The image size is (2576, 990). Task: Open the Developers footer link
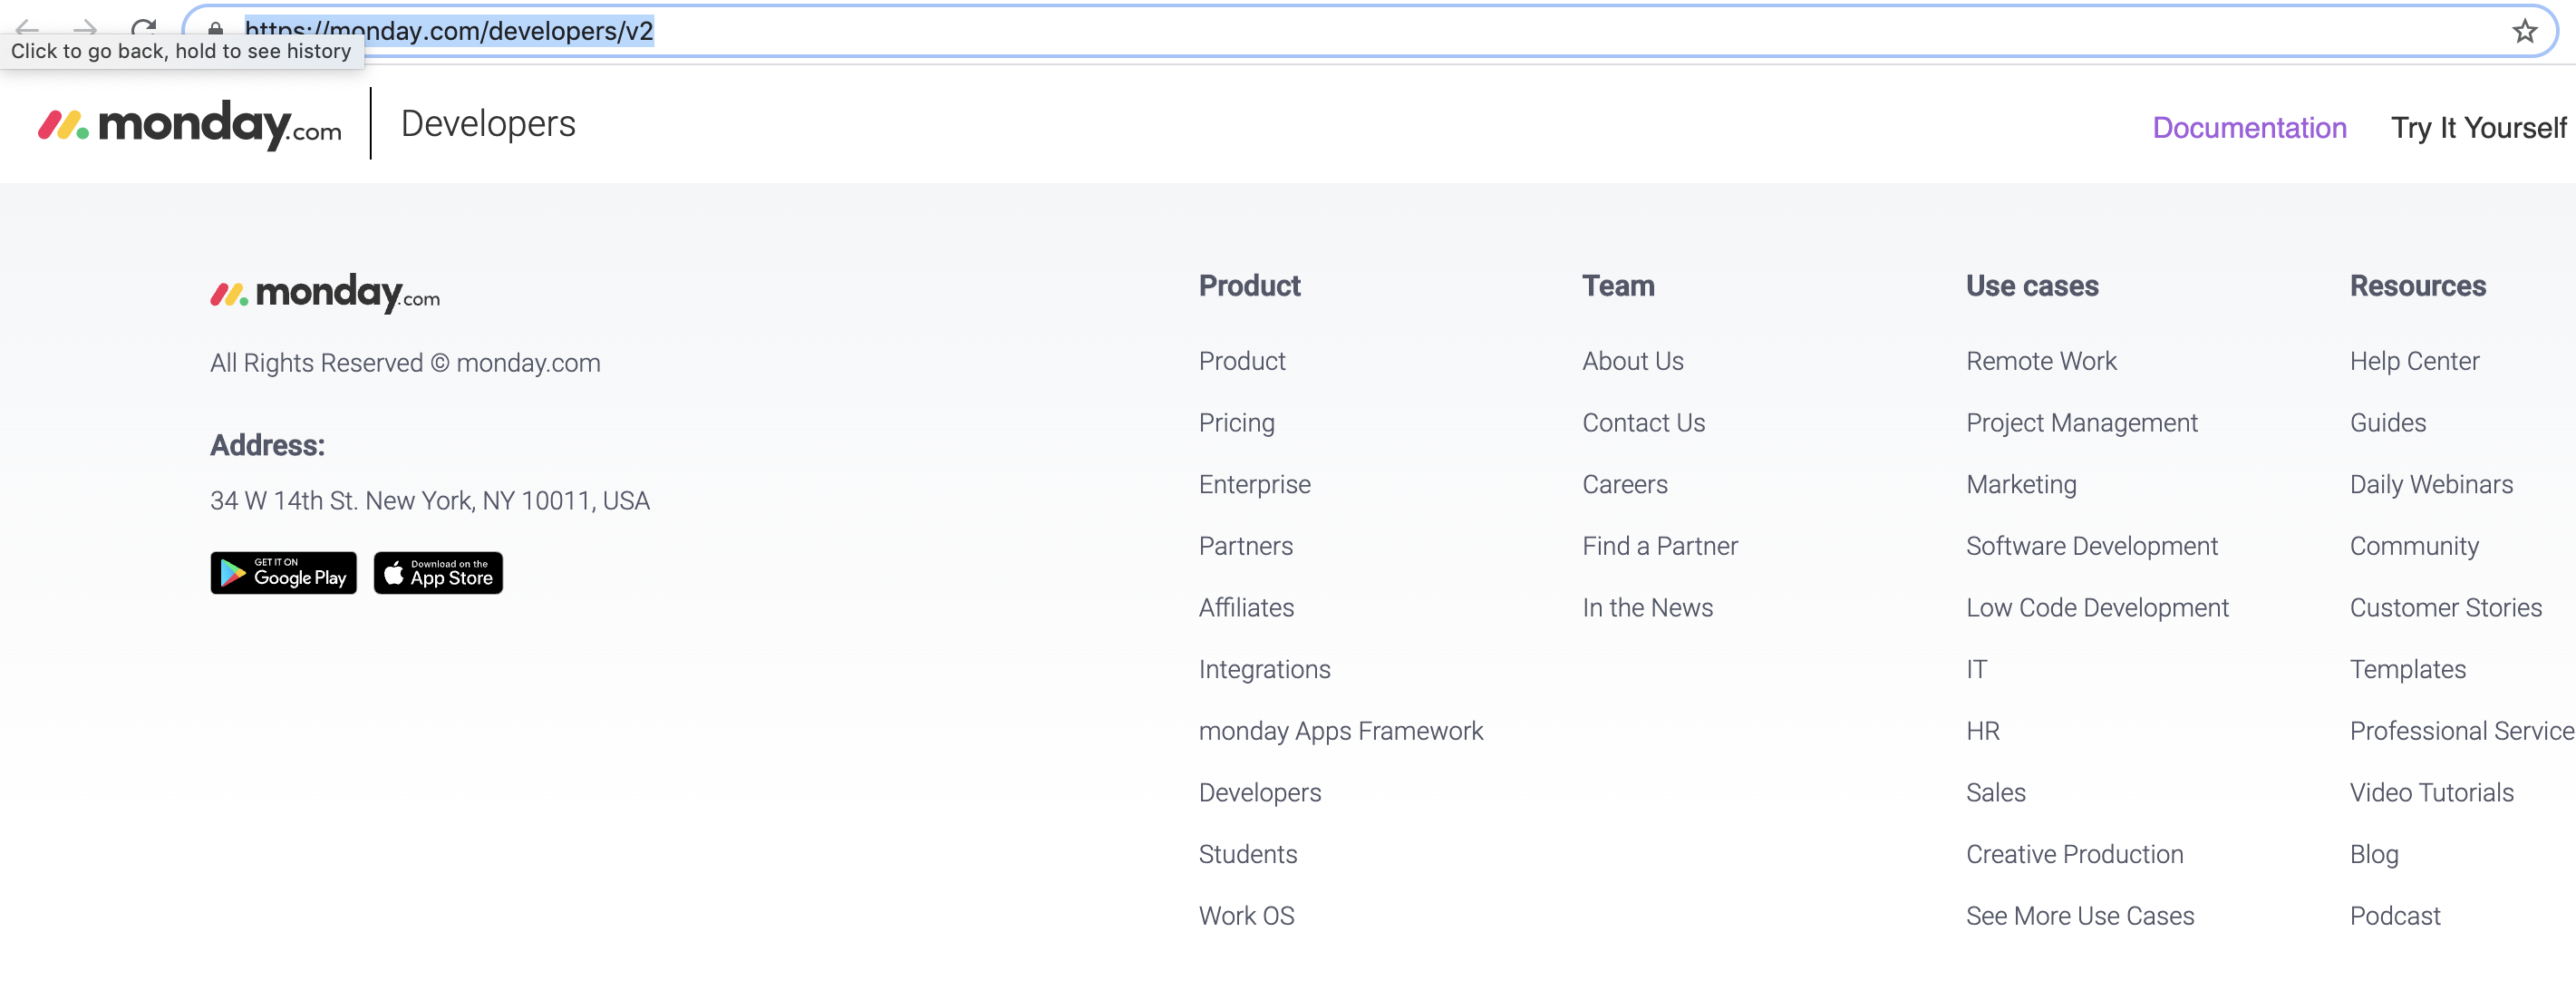(1260, 793)
